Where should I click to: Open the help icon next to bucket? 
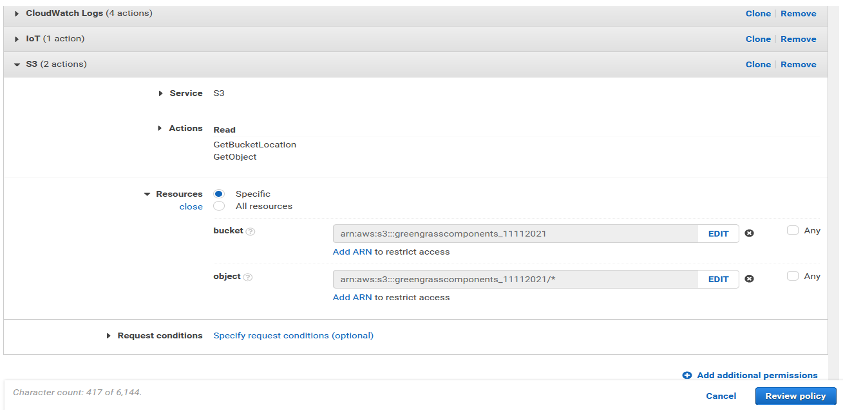250,231
